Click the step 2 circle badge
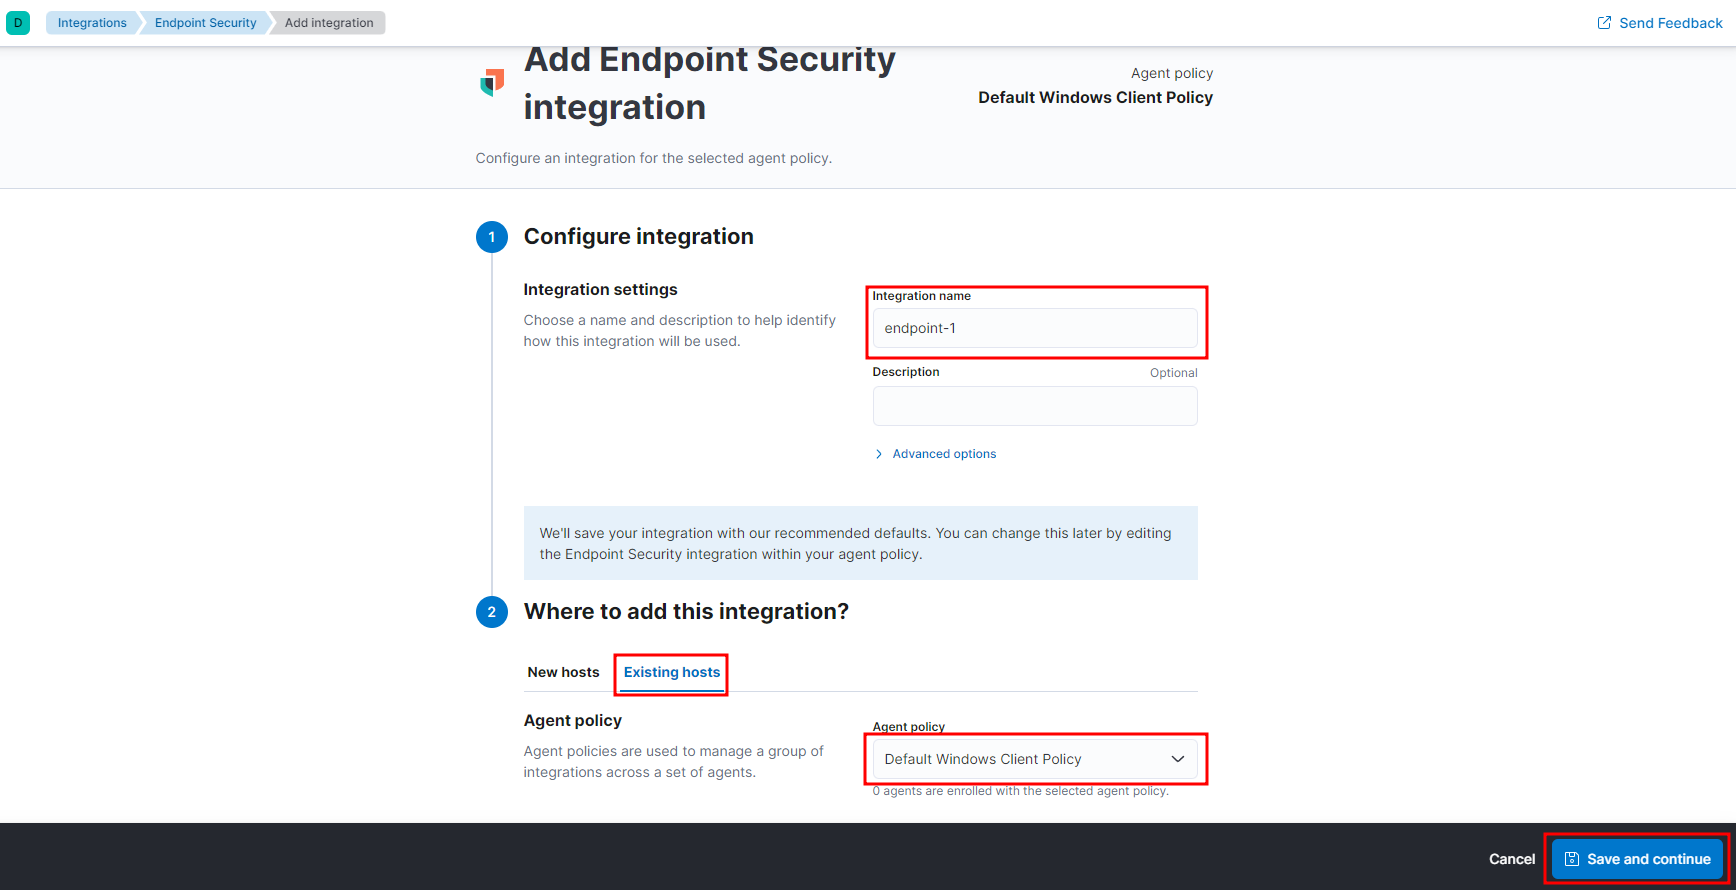 (x=491, y=612)
